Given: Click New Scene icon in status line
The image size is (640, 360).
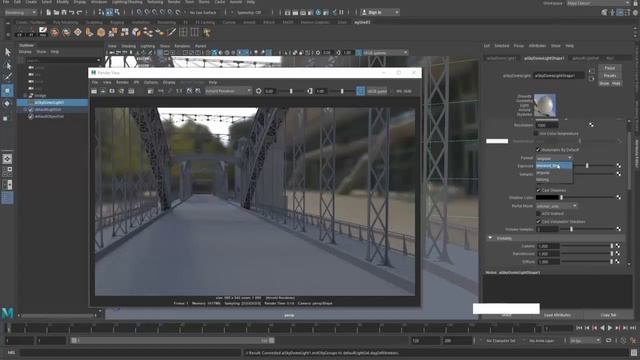Looking at the screenshot, I should tap(48, 12).
